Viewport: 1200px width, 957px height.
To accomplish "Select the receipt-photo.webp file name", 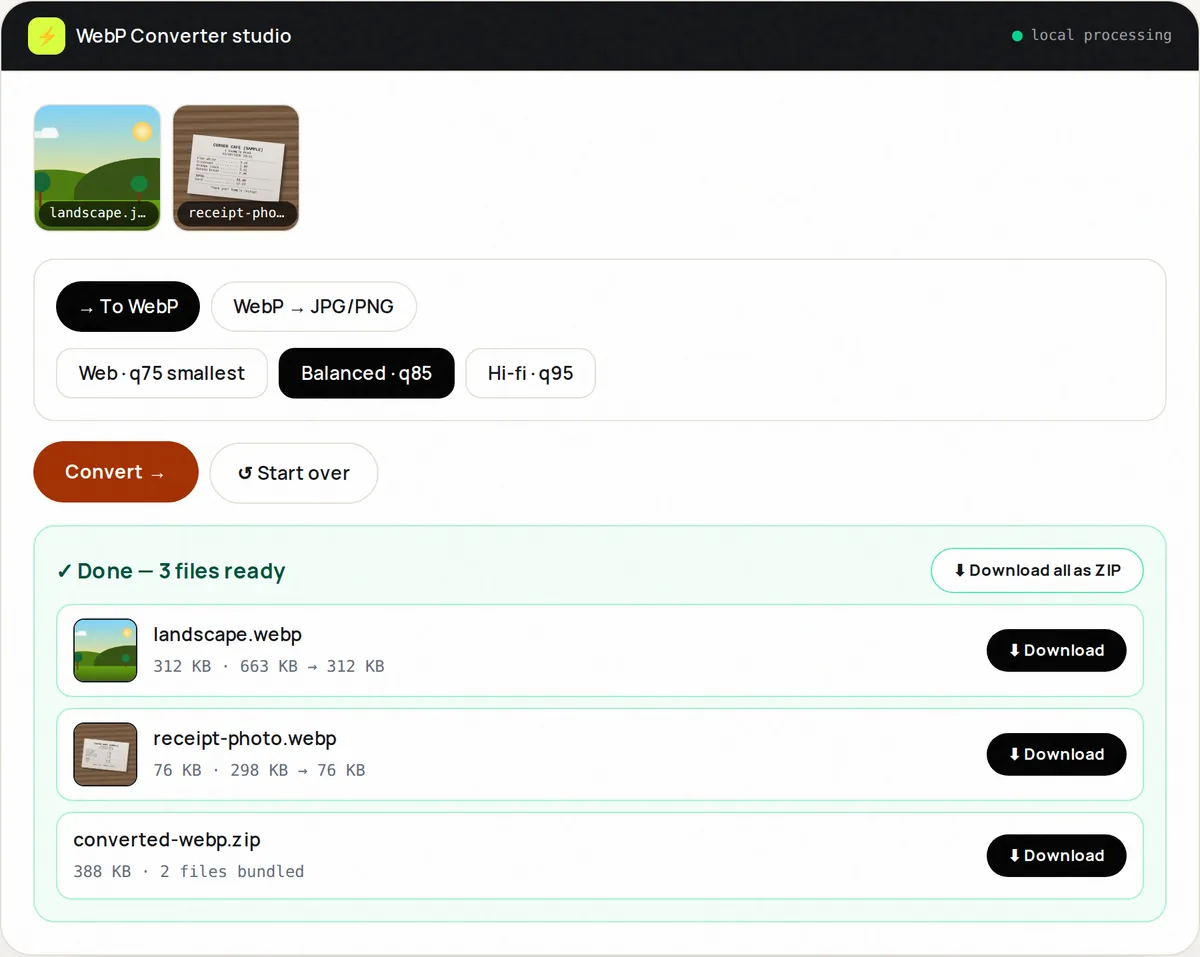I will (245, 738).
